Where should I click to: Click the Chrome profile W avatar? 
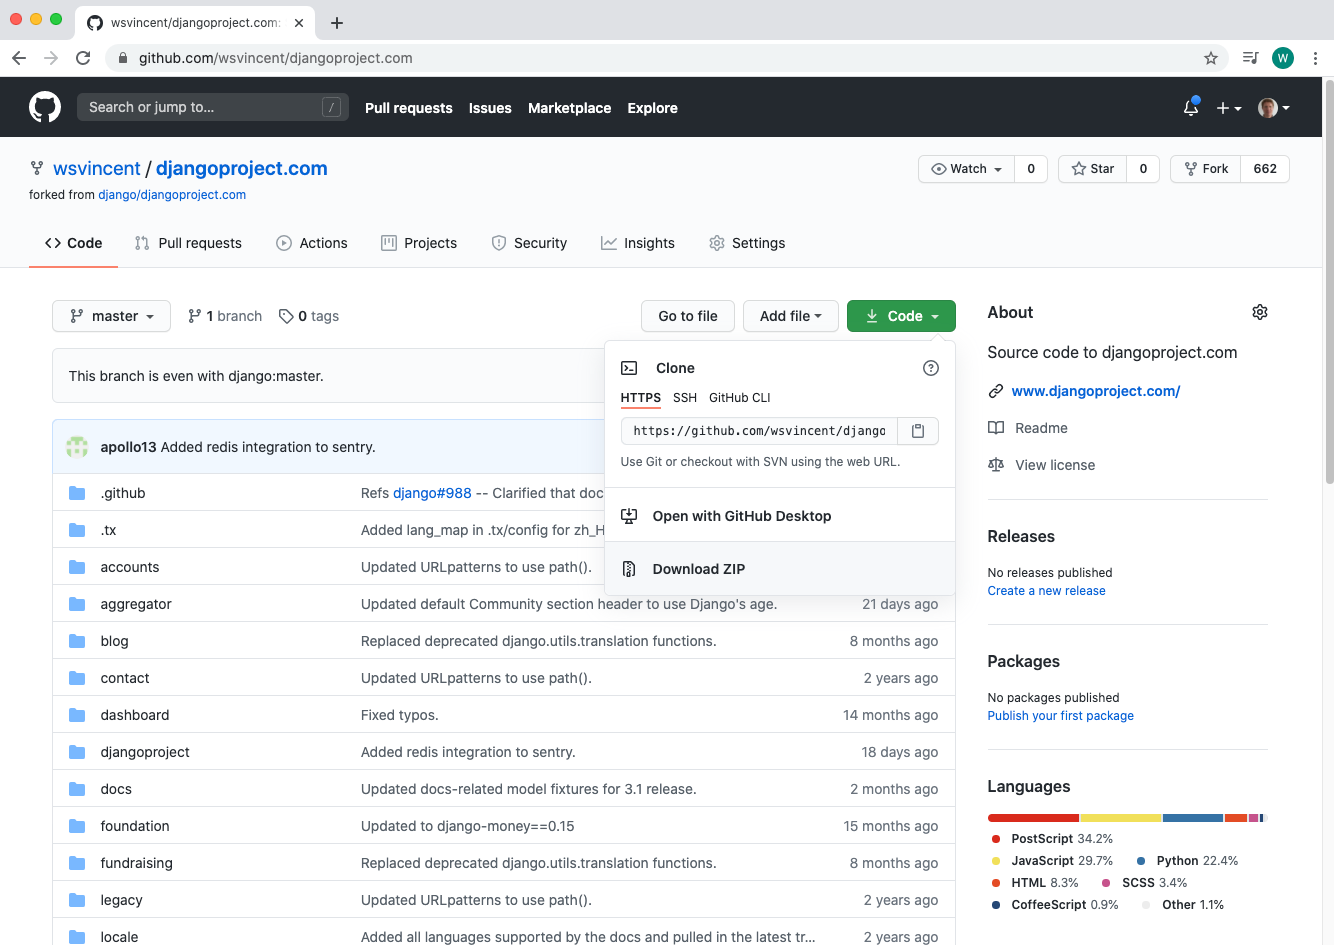point(1283,58)
